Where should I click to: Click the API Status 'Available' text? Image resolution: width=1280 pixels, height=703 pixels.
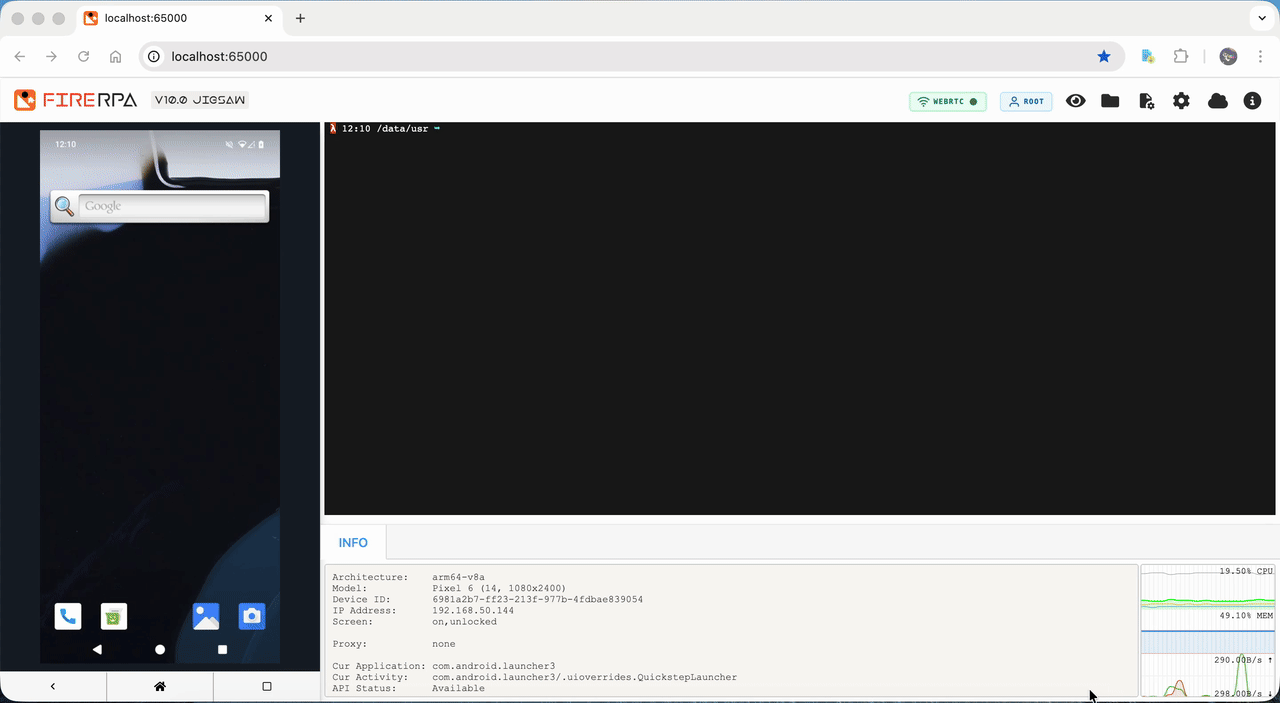[x=458, y=688]
